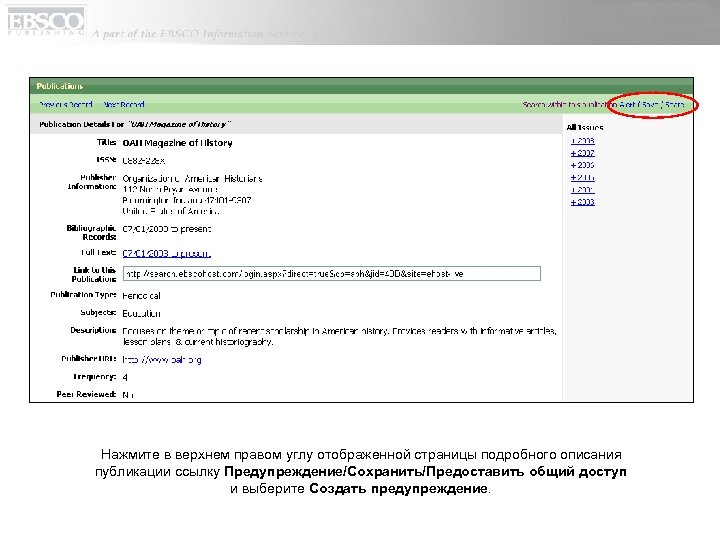Expand the 2003 issues list
Image resolution: width=720 pixels, height=540 pixels.
click(583, 202)
